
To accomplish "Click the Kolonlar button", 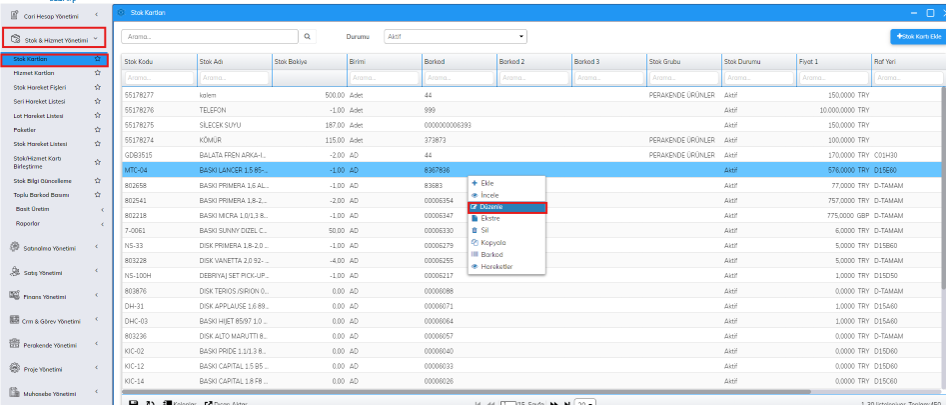I will [x=179, y=402].
